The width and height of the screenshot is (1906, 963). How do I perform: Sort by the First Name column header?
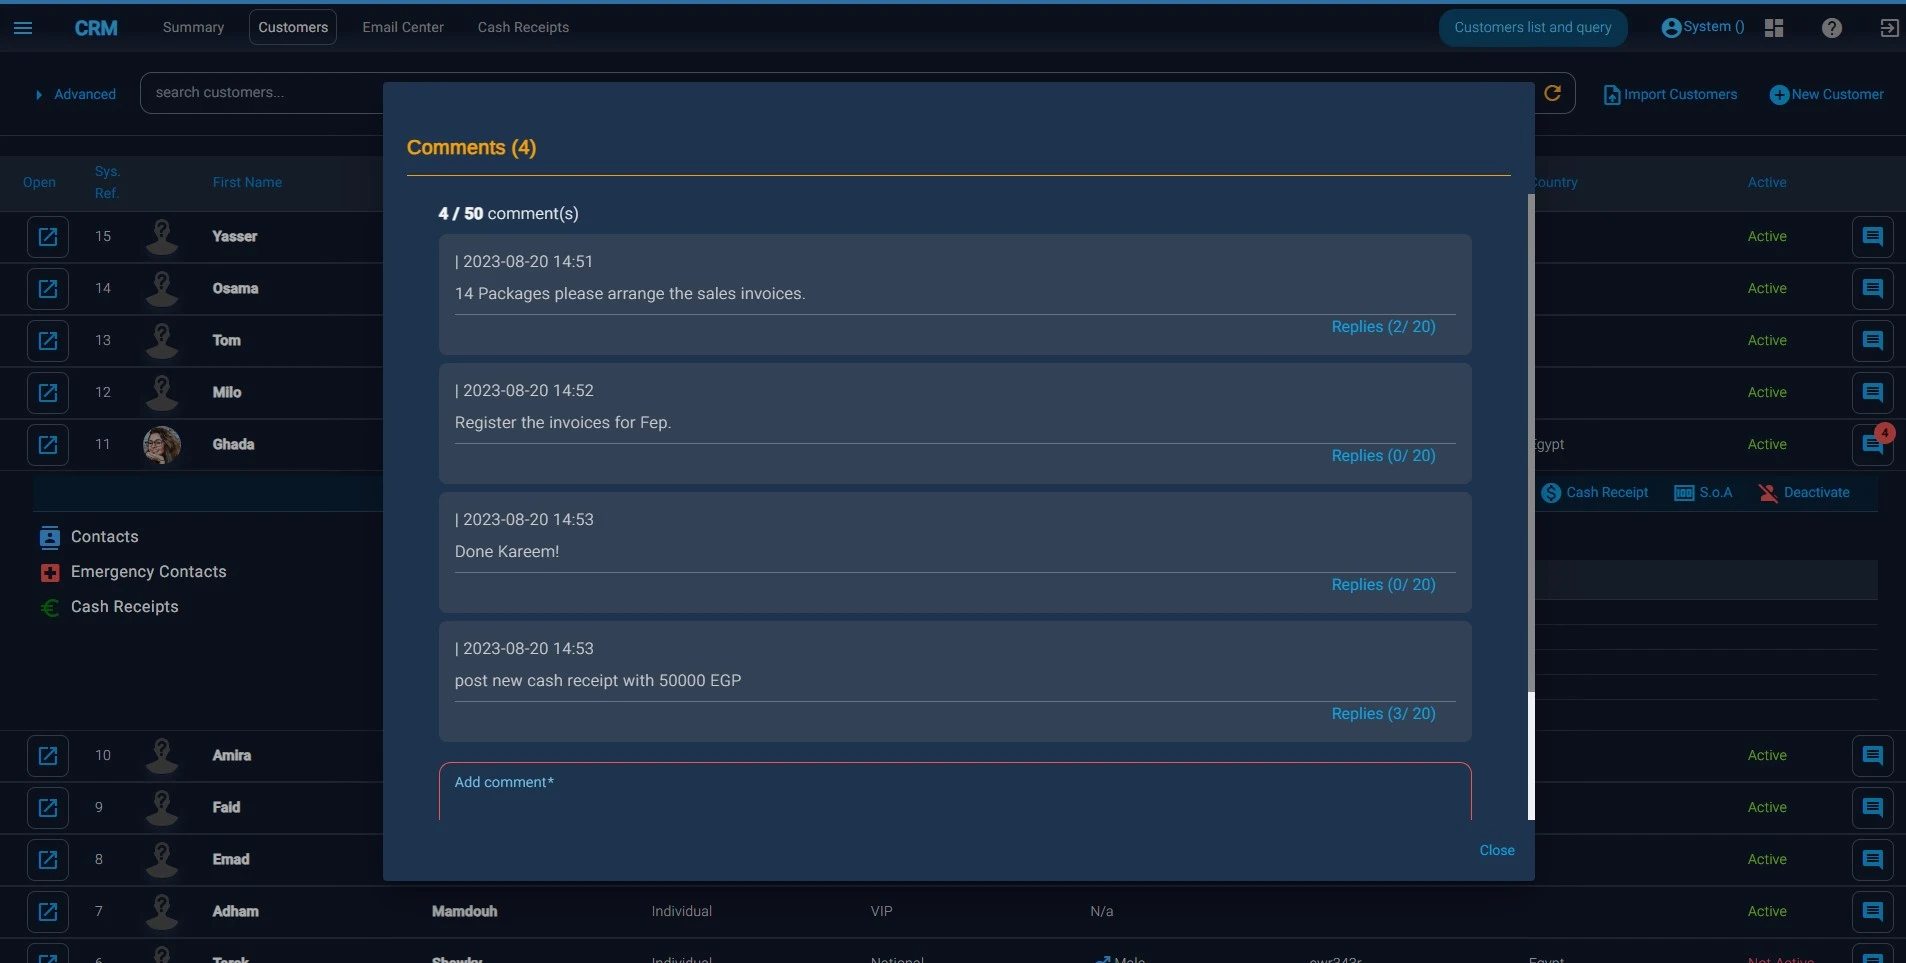247,183
